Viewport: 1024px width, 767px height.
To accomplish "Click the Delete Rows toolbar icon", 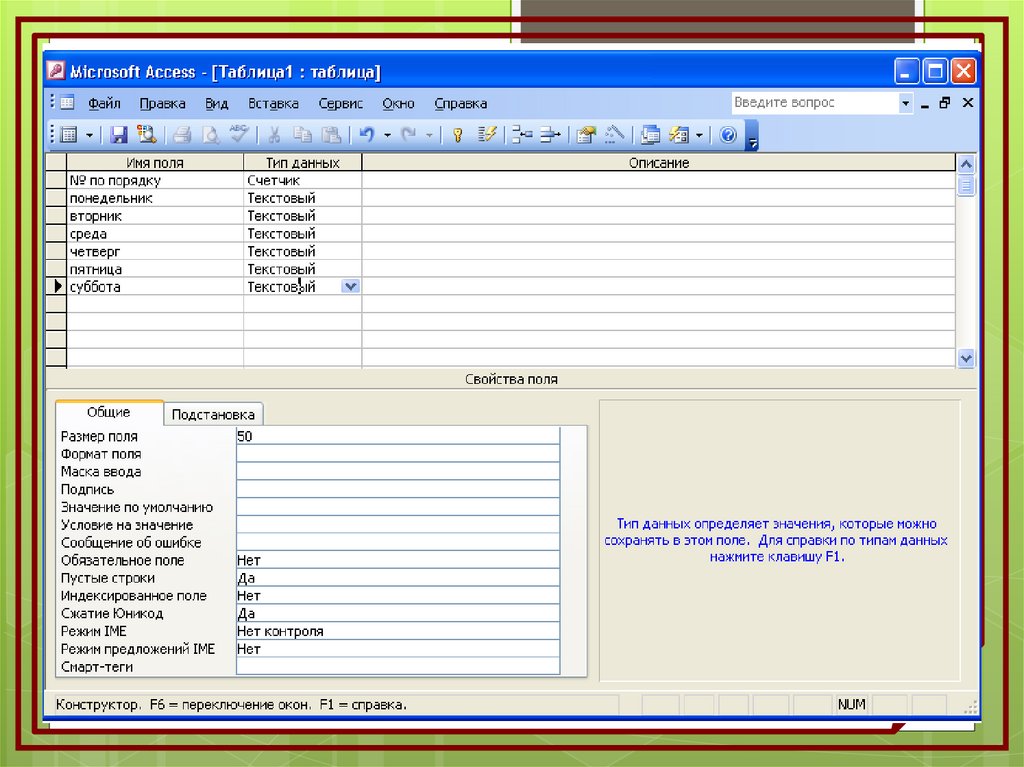I will 551,134.
